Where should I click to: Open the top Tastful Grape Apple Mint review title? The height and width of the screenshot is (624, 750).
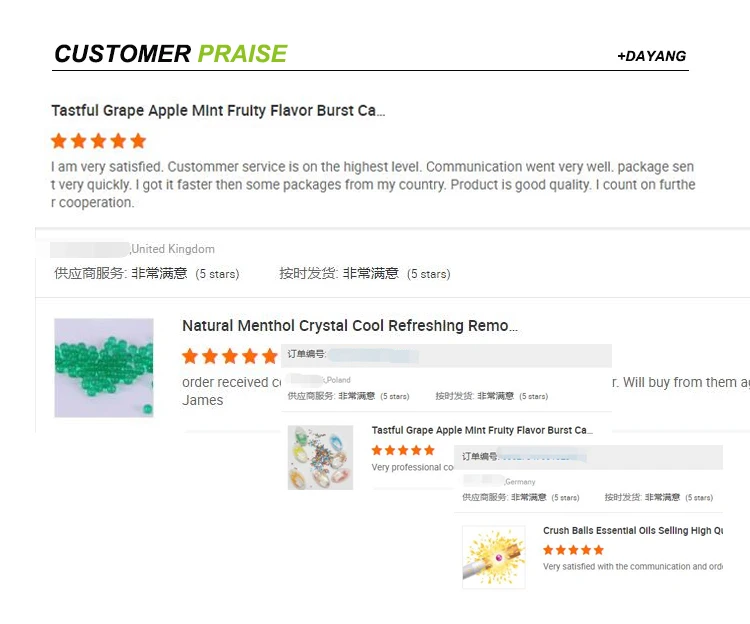point(218,110)
